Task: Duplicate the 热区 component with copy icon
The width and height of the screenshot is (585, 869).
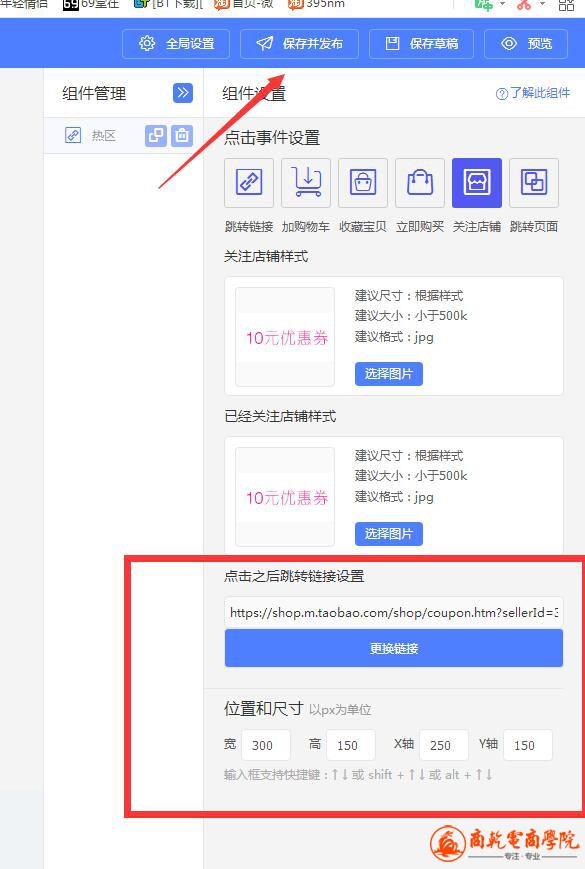Action: (156, 135)
